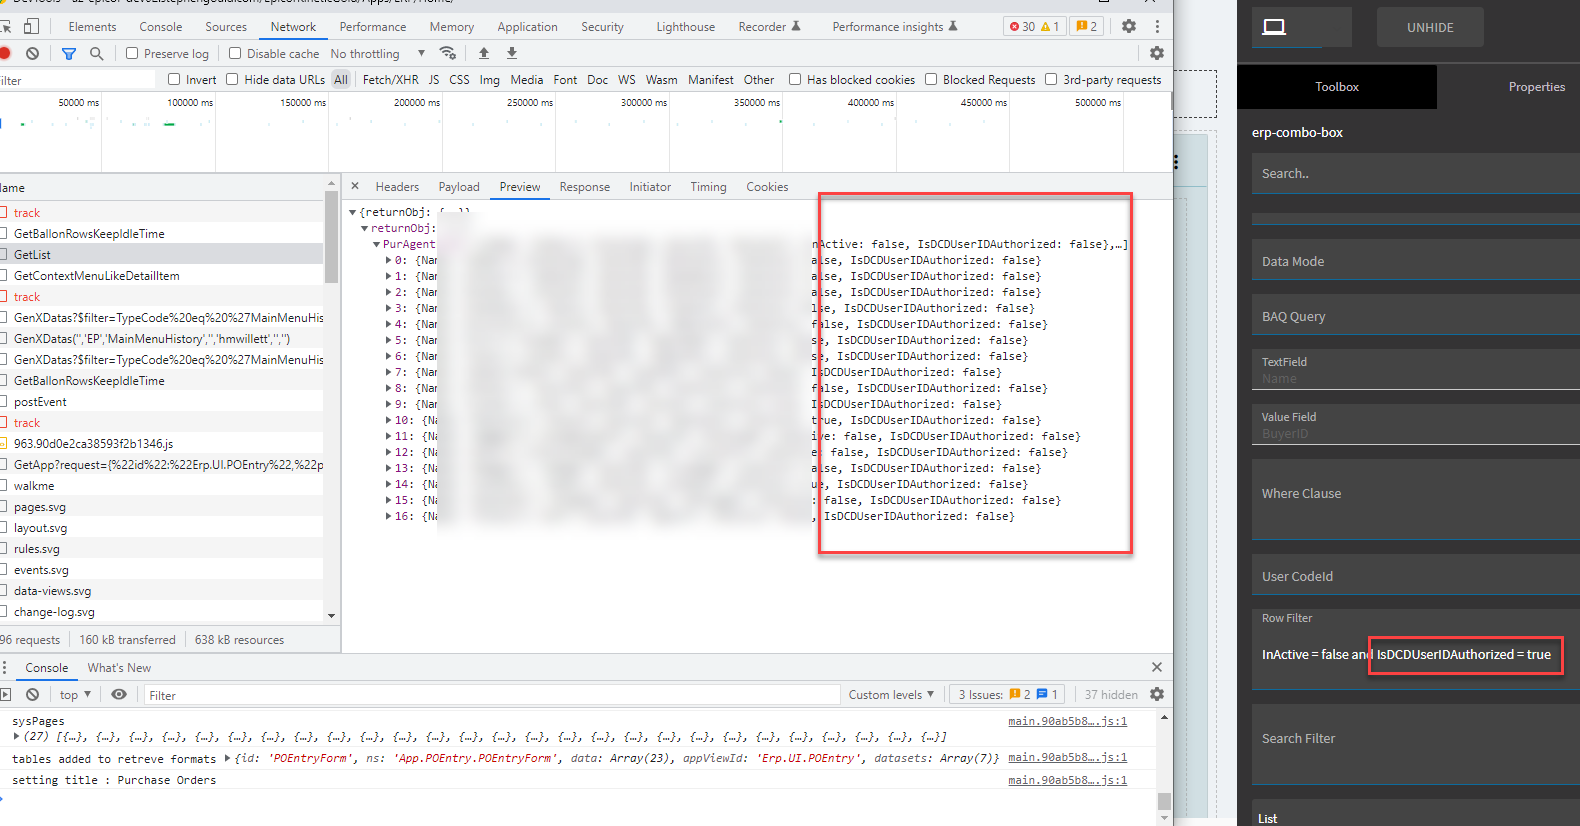
Task: Export HAR file download arrow
Action: (x=512, y=53)
